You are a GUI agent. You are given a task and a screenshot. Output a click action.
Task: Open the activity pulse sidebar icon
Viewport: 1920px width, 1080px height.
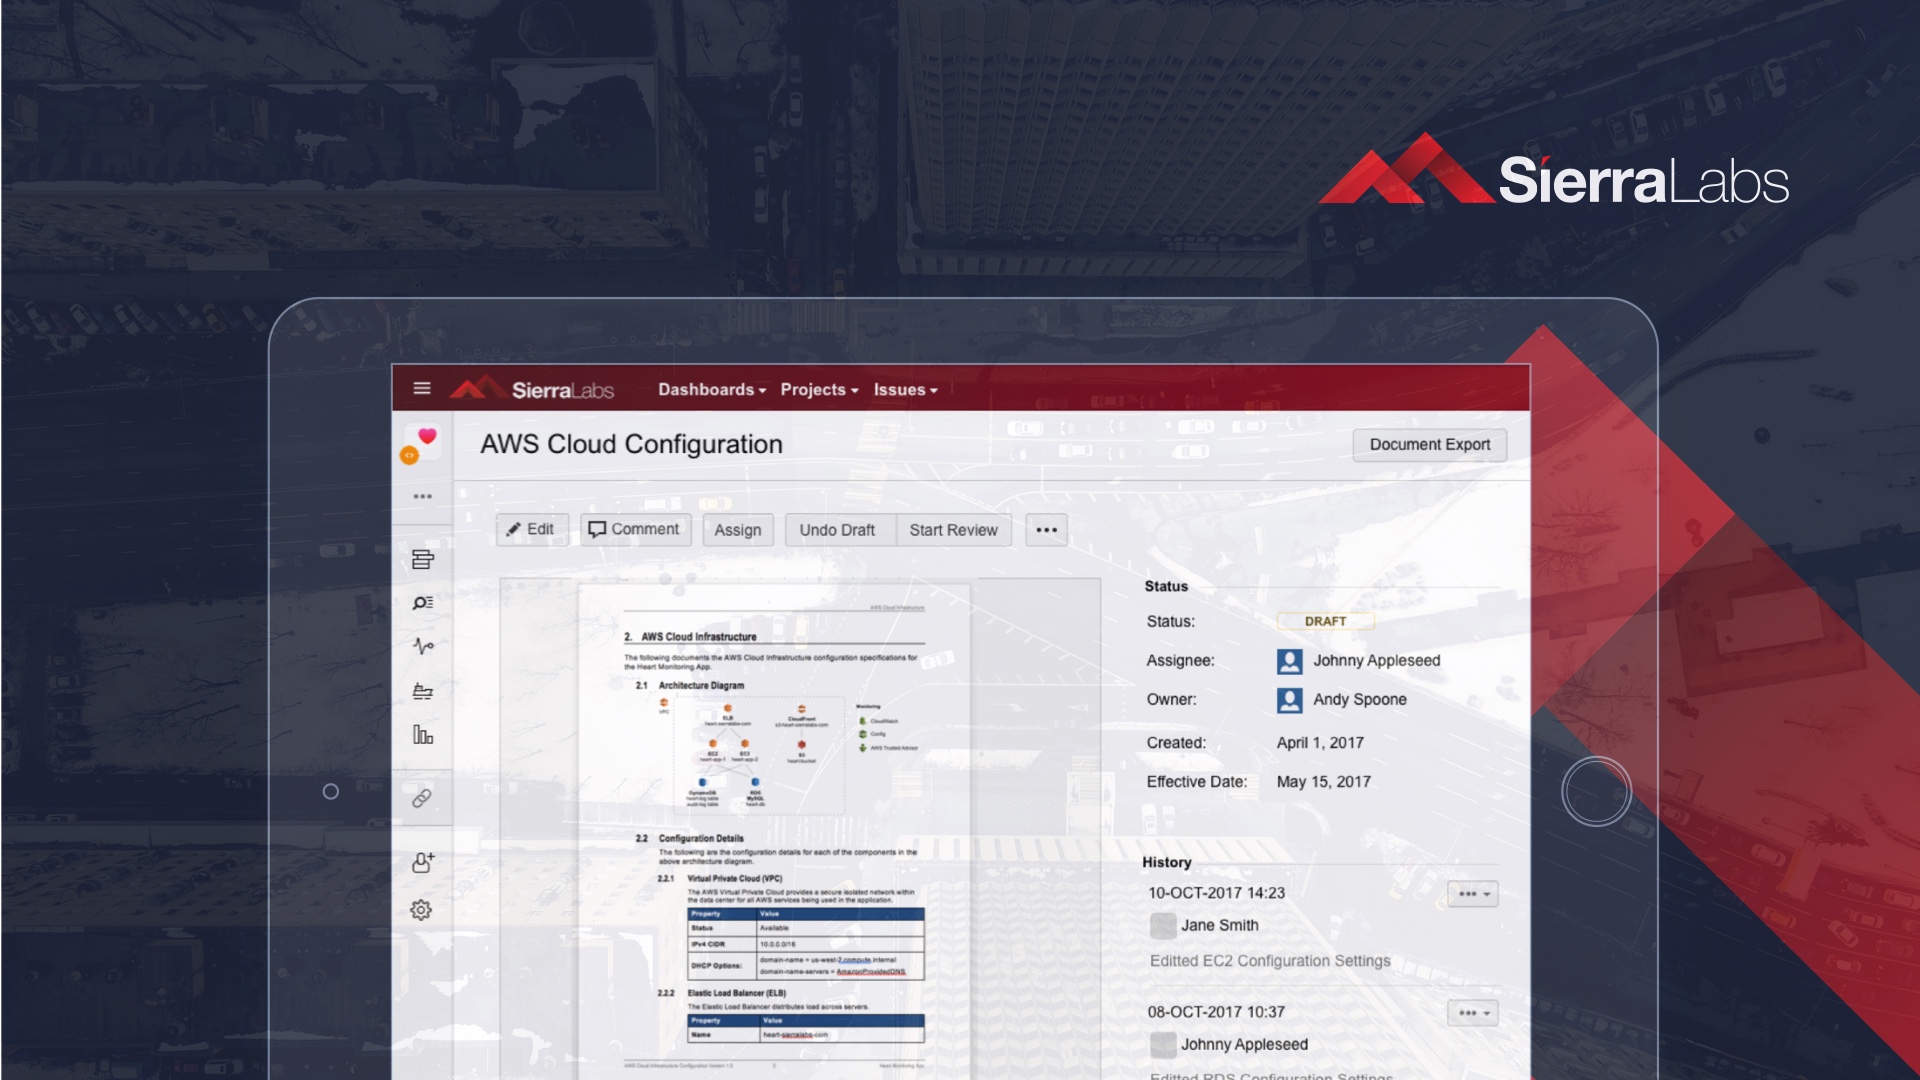tap(423, 646)
